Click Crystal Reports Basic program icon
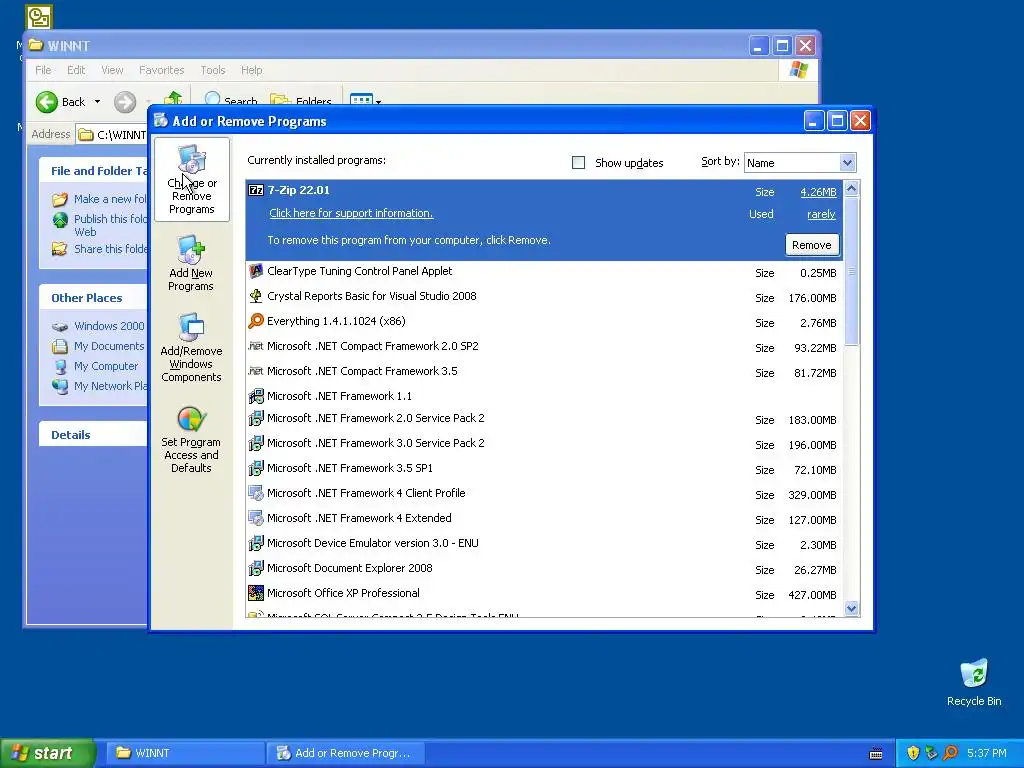 click(x=256, y=296)
